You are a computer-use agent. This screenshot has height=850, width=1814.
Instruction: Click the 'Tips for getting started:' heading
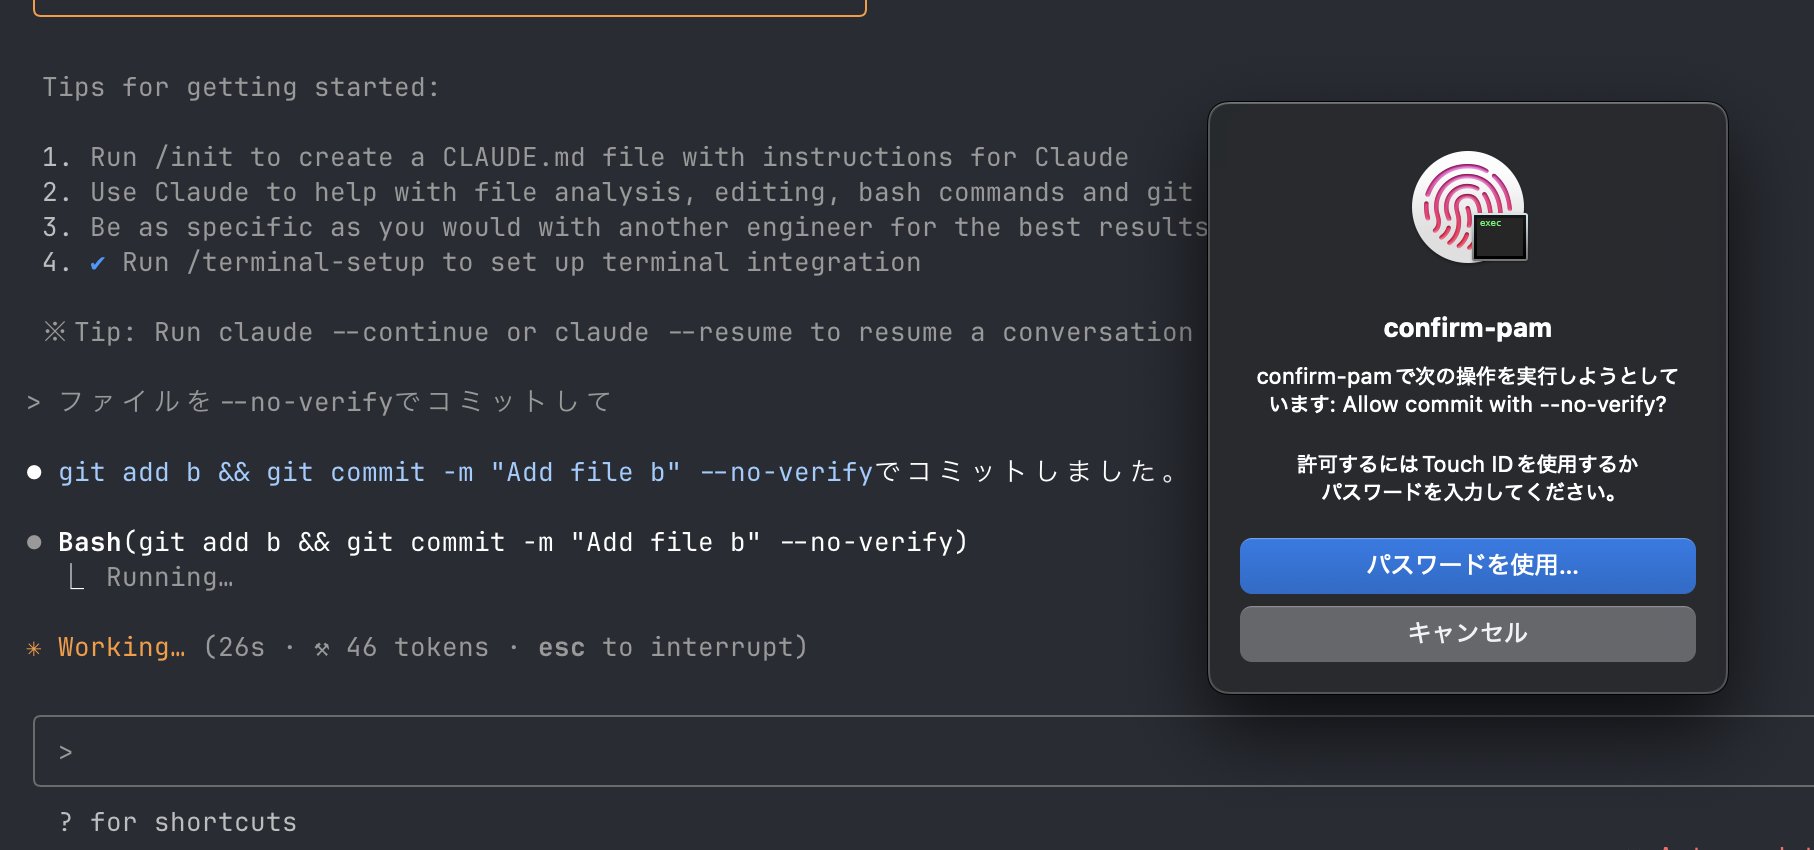coord(240,87)
